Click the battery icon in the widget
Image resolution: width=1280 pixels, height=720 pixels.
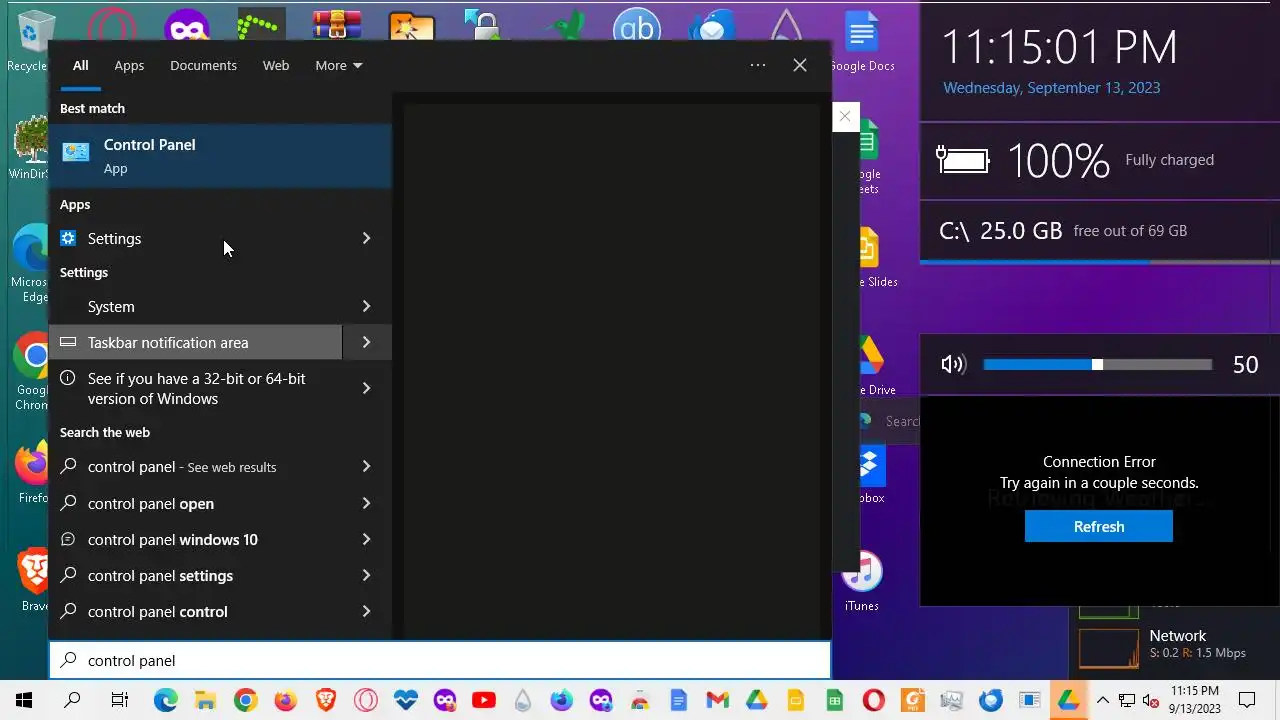pyautogui.click(x=962, y=160)
